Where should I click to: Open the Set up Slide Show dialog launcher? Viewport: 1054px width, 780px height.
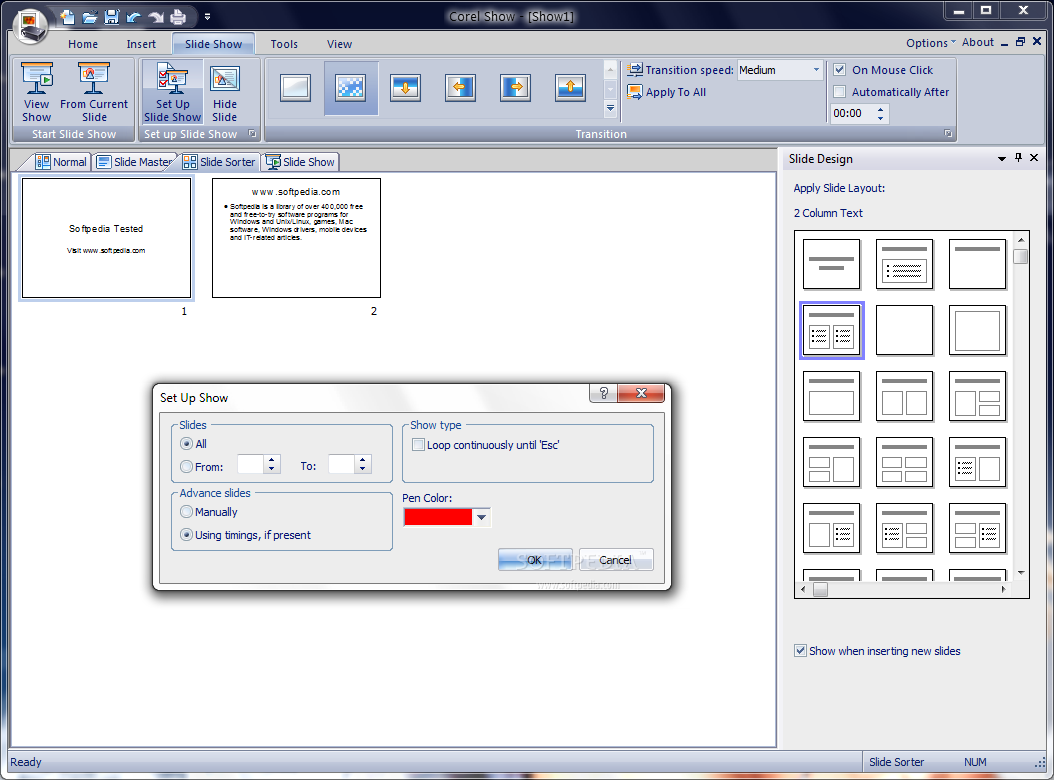coord(252,133)
